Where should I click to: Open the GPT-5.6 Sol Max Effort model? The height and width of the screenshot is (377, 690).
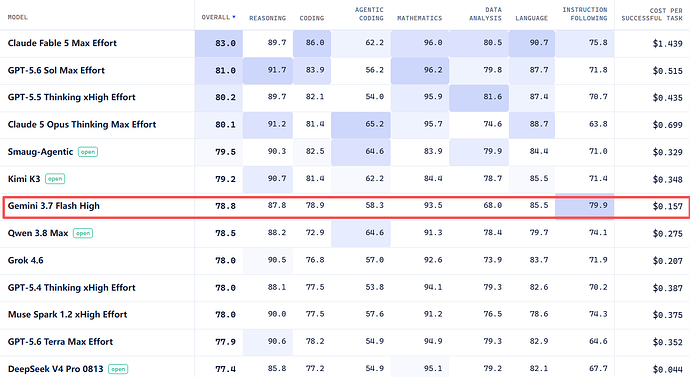[56, 70]
